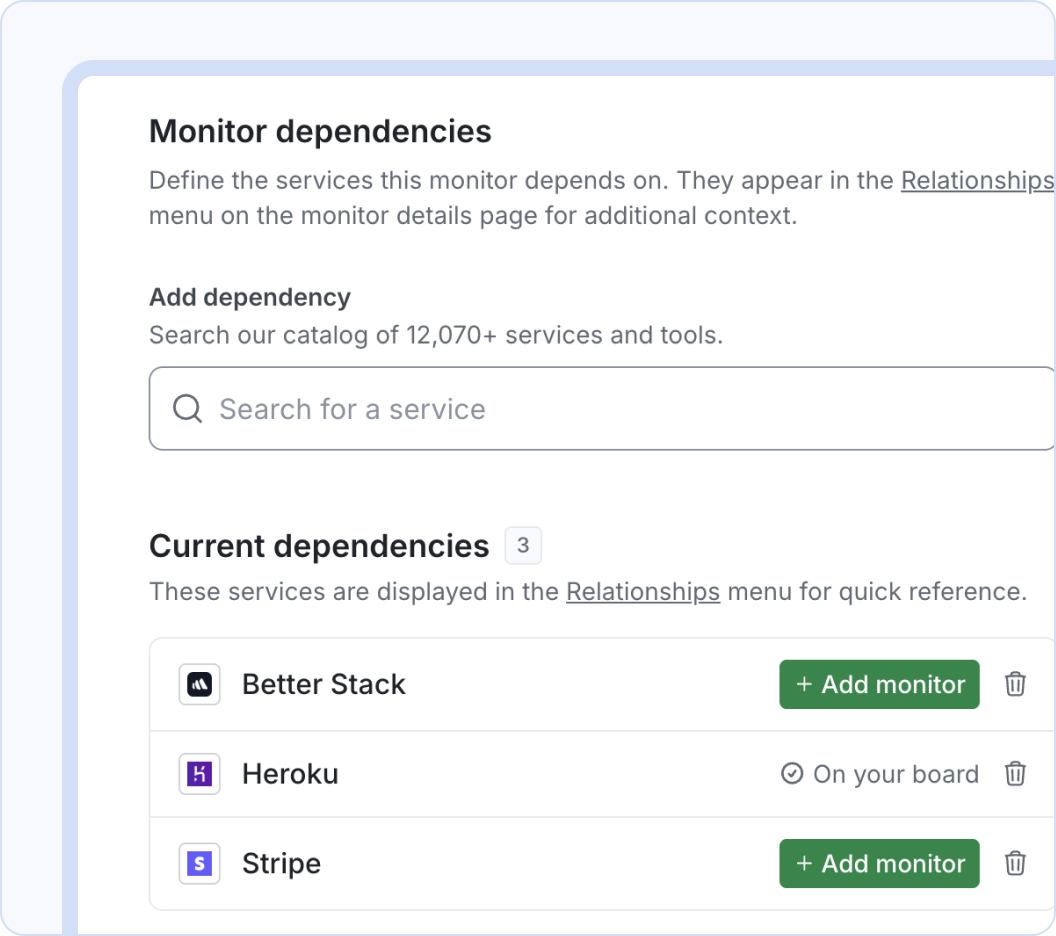Click the magnifier icon in search box
1056x936 pixels.
[x=187, y=409]
